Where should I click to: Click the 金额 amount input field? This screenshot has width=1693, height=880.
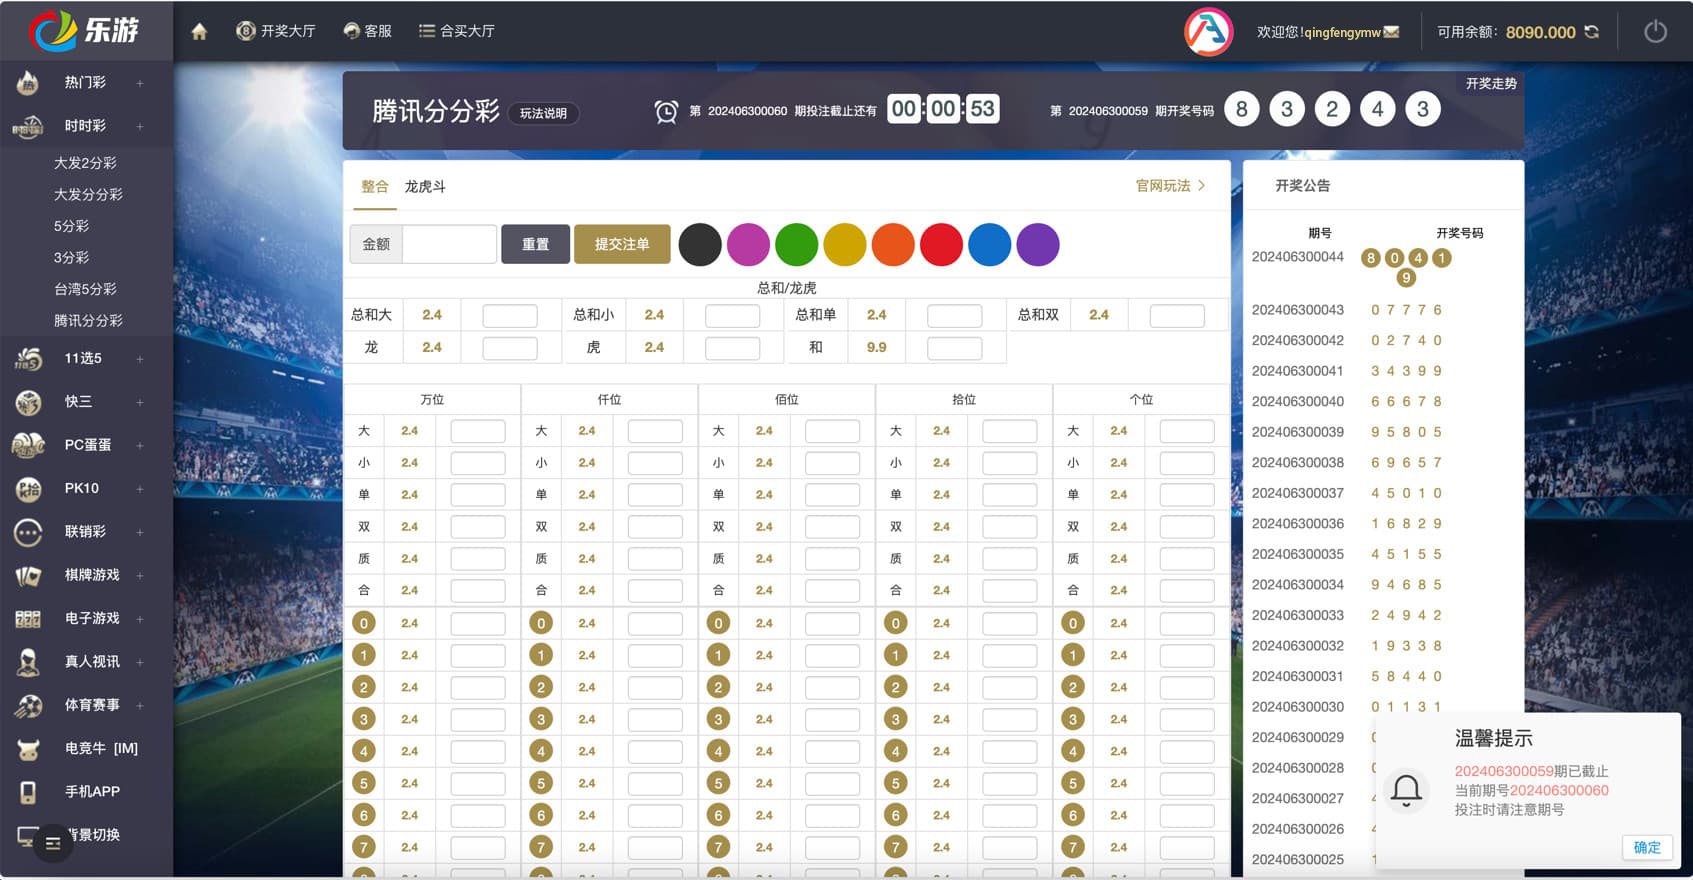tap(449, 244)
